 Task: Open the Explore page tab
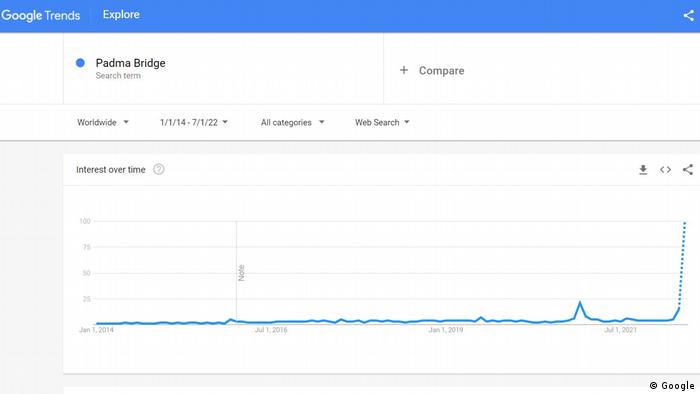[x=121, y=15]
